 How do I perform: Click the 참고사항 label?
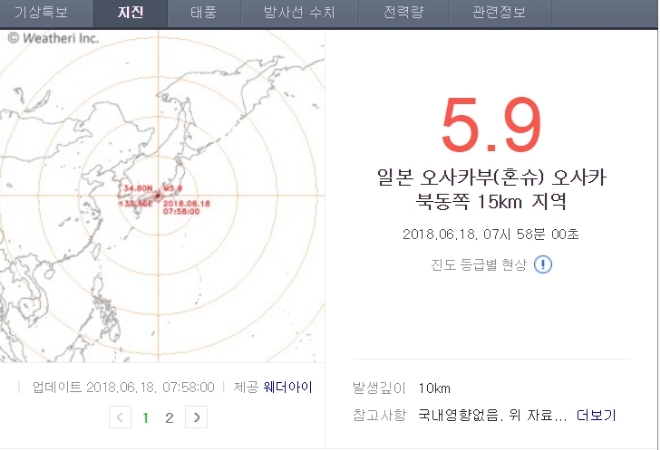tap(379, 415)
